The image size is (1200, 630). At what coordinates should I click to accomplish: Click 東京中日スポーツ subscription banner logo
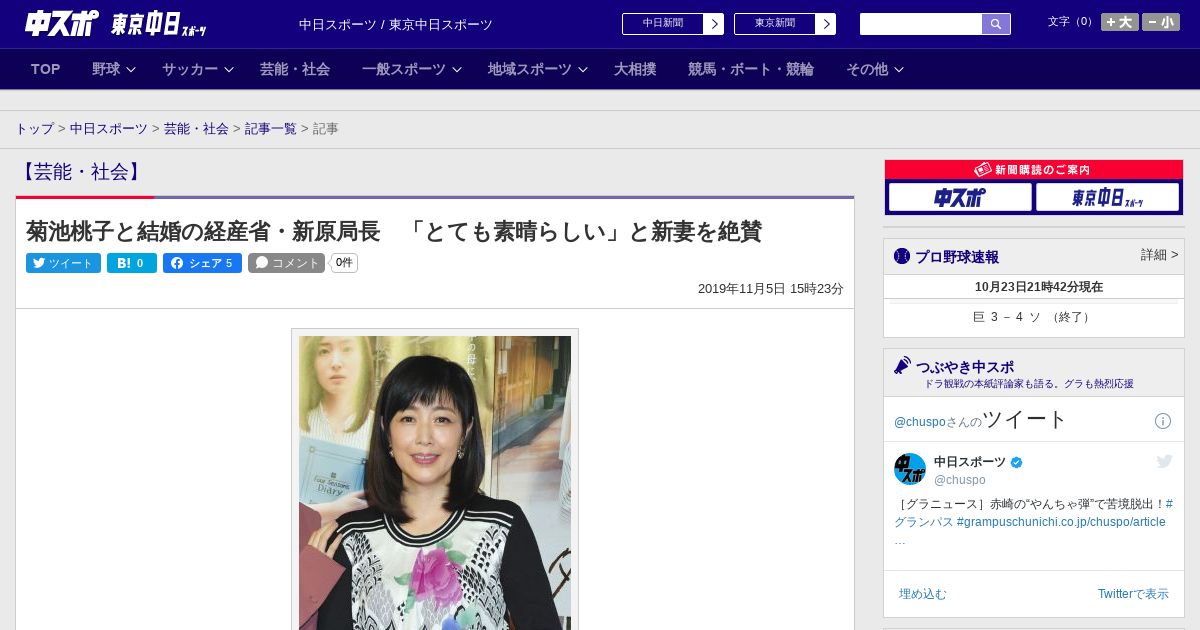[x=1107, y=197]
